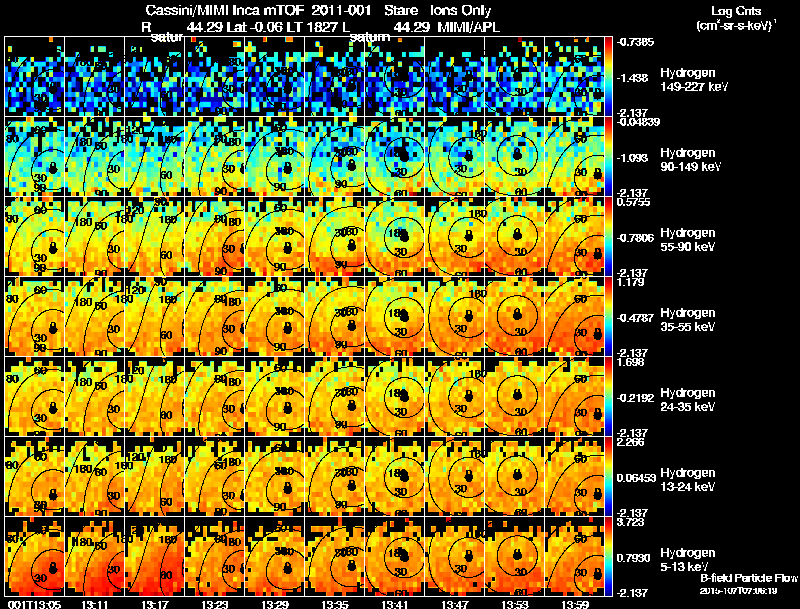This screenshot has height=609, width=800.
Task: Select the 35-55 keV panel at 13:17
Action: (155, 317)
